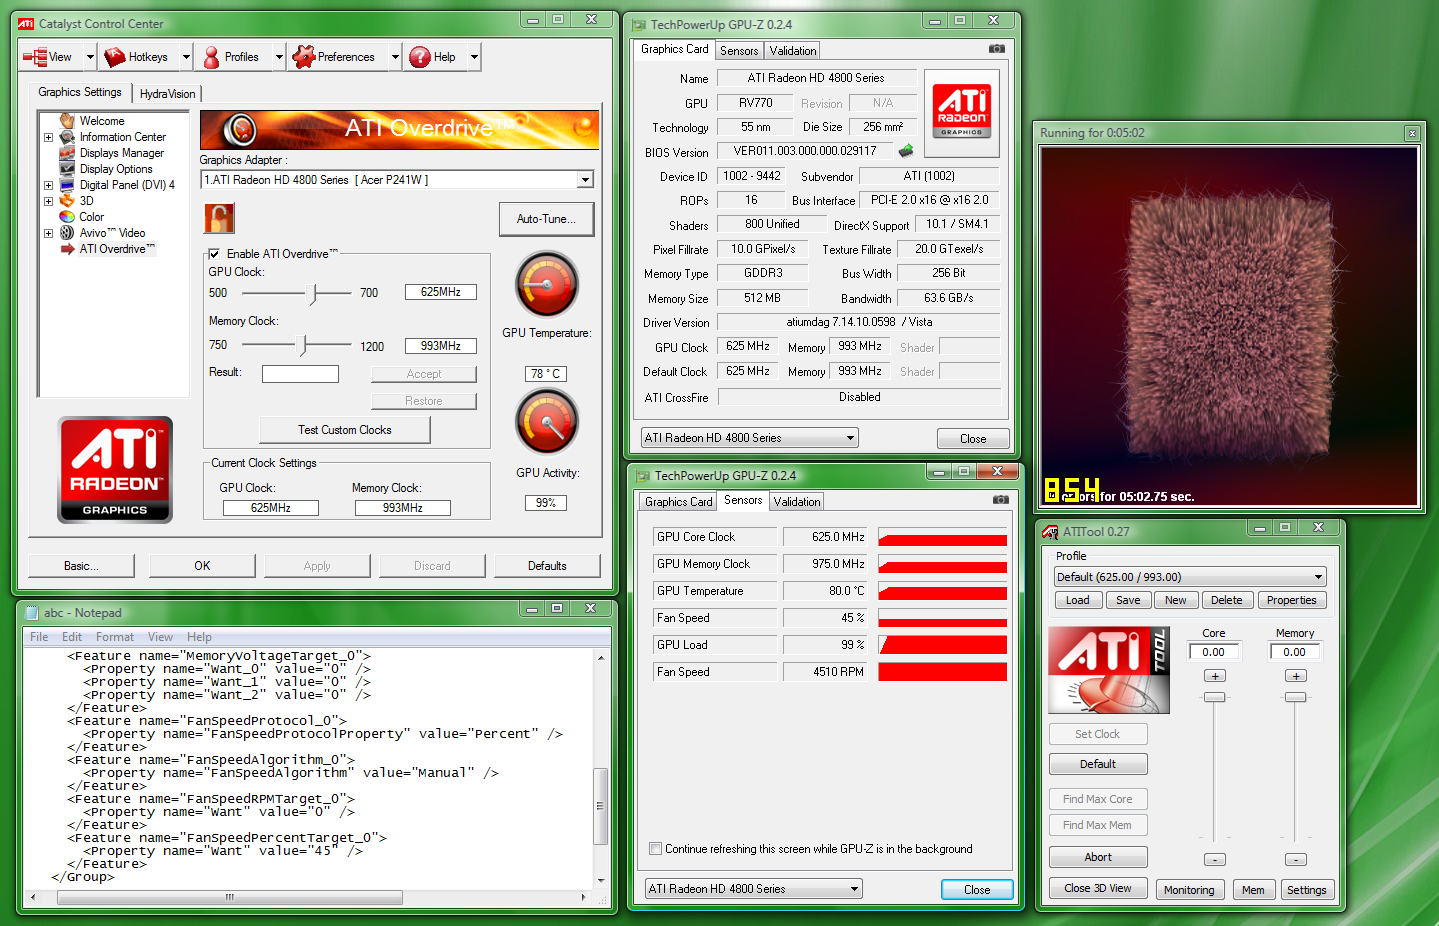Open Notepad Format menu

[115, 637]
